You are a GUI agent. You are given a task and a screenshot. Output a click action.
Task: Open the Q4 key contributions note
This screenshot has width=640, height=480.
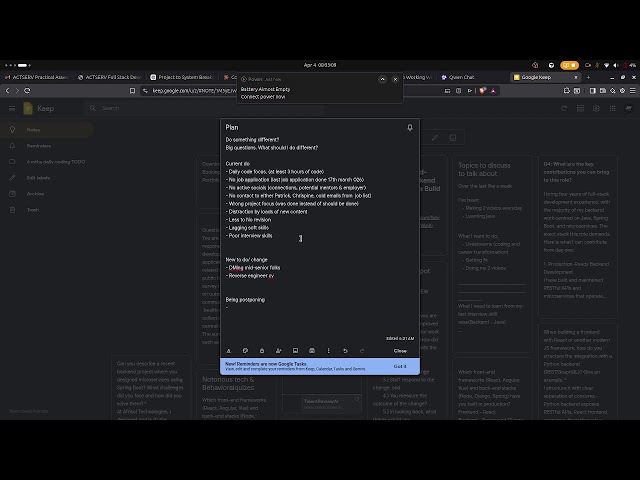point(578,236)
